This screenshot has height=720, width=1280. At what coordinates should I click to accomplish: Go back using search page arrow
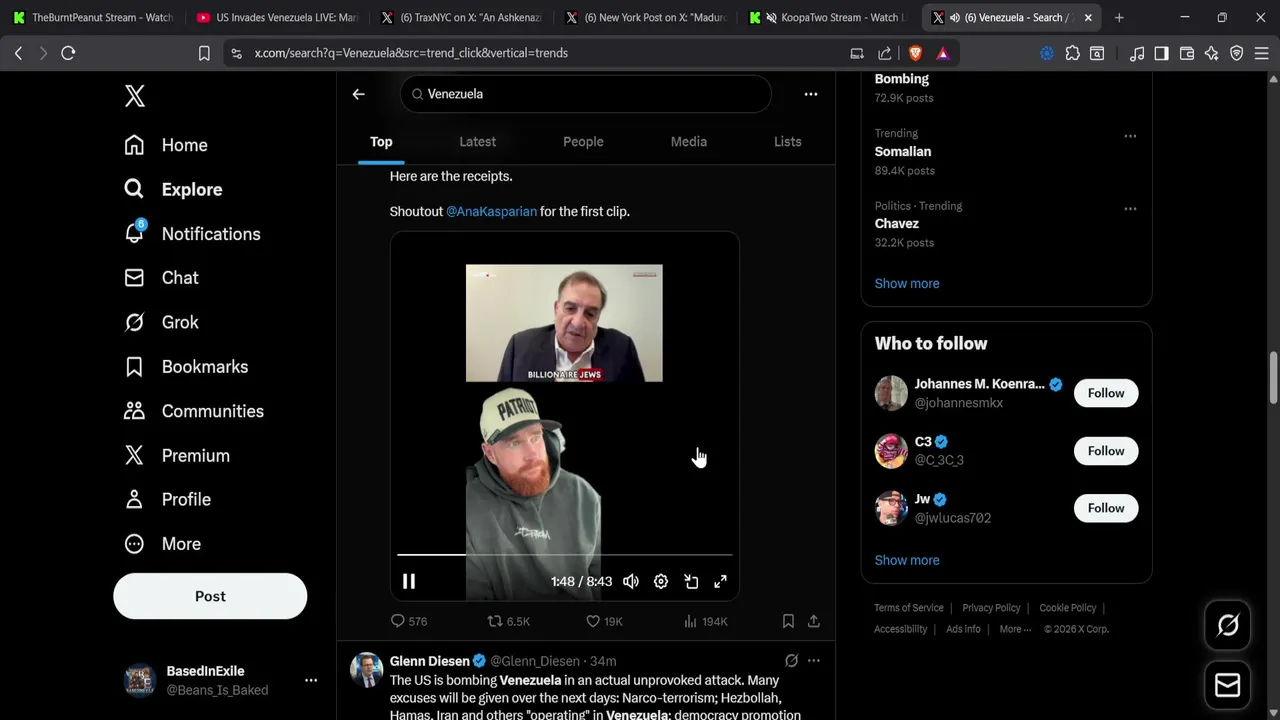click(359, 94)
